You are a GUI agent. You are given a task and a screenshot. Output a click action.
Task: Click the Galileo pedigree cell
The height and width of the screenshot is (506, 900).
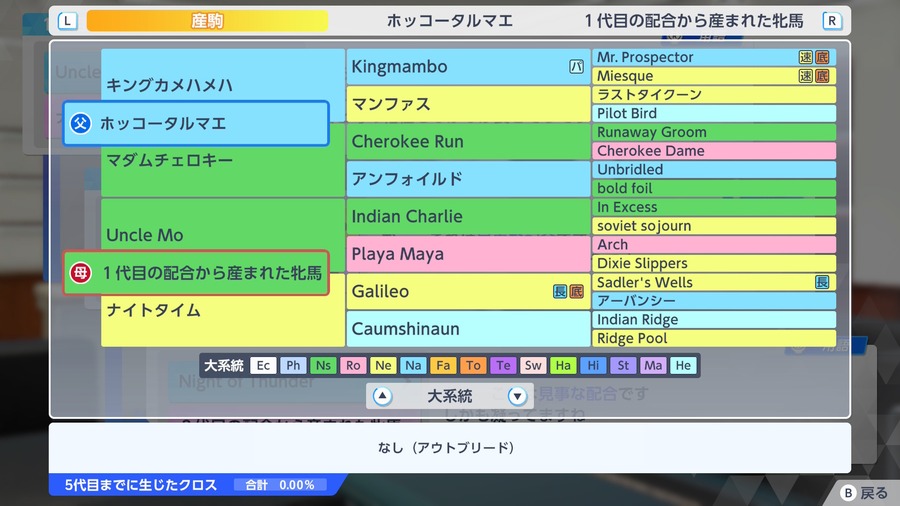468,291
